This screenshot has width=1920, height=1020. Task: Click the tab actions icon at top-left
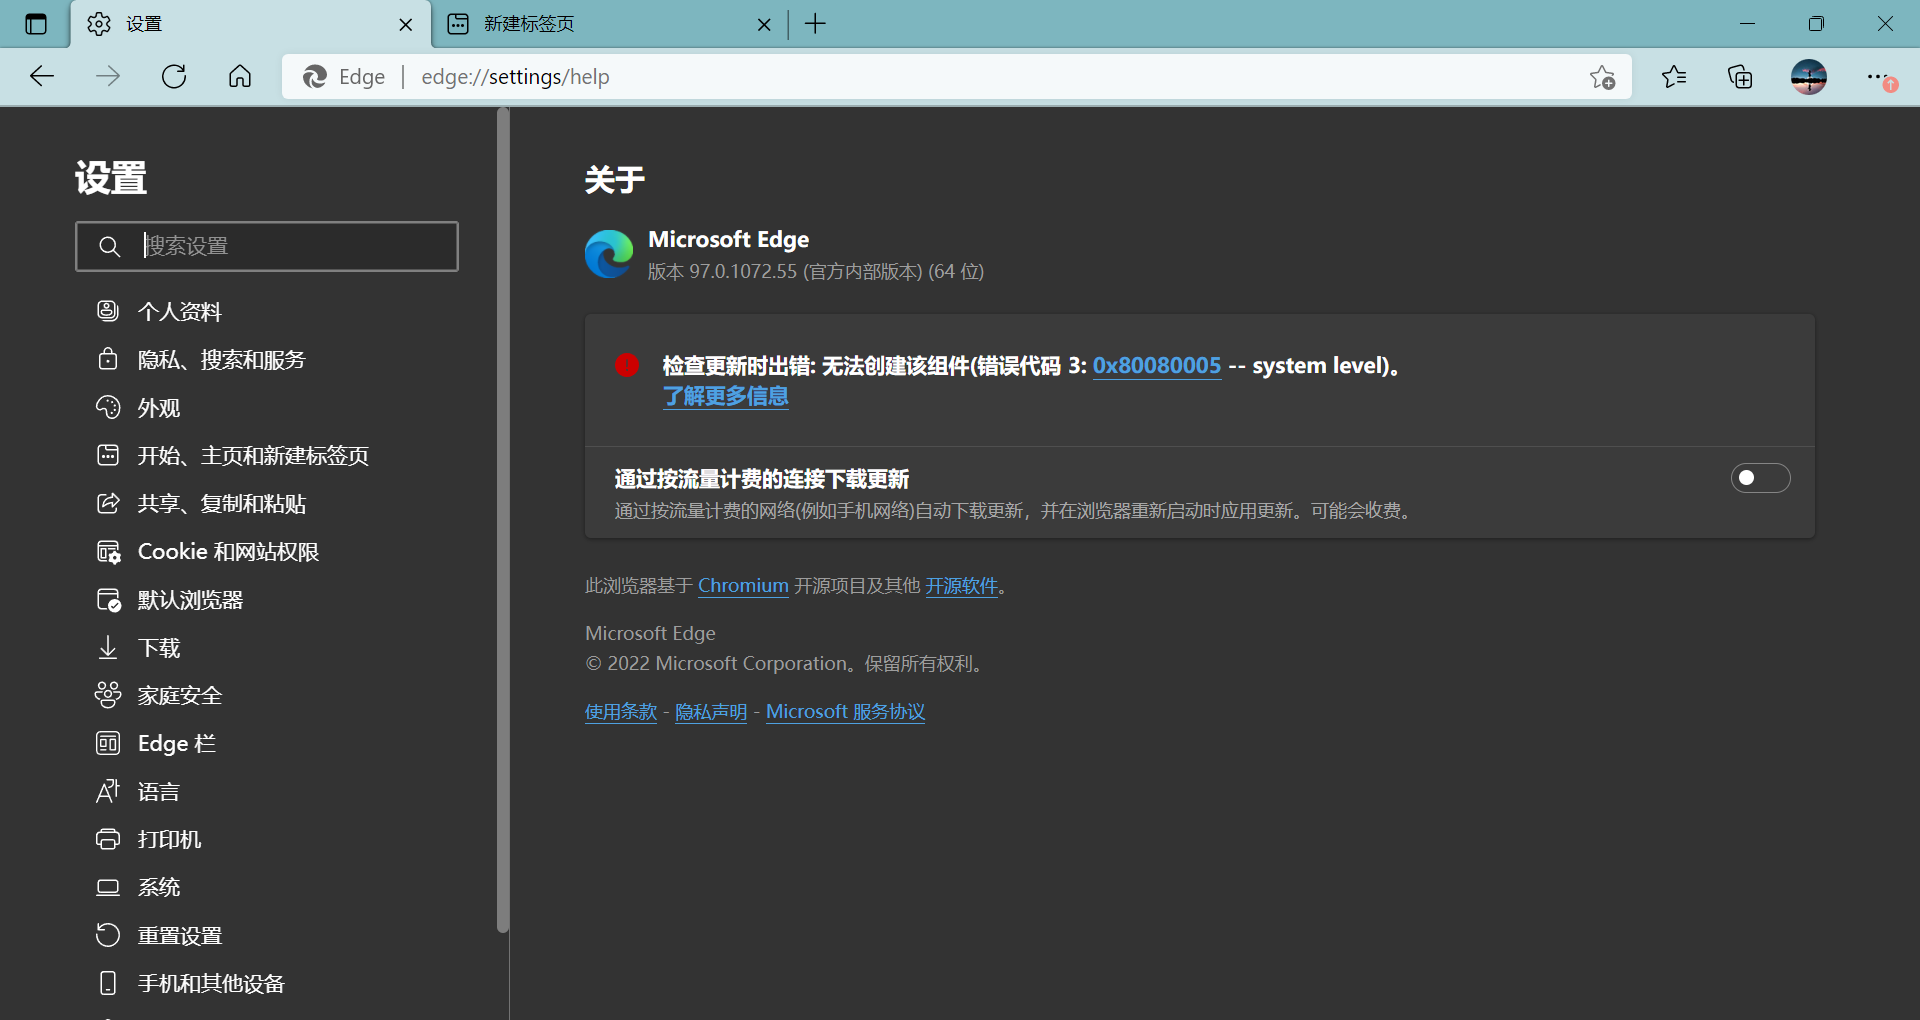coord(36,24)
